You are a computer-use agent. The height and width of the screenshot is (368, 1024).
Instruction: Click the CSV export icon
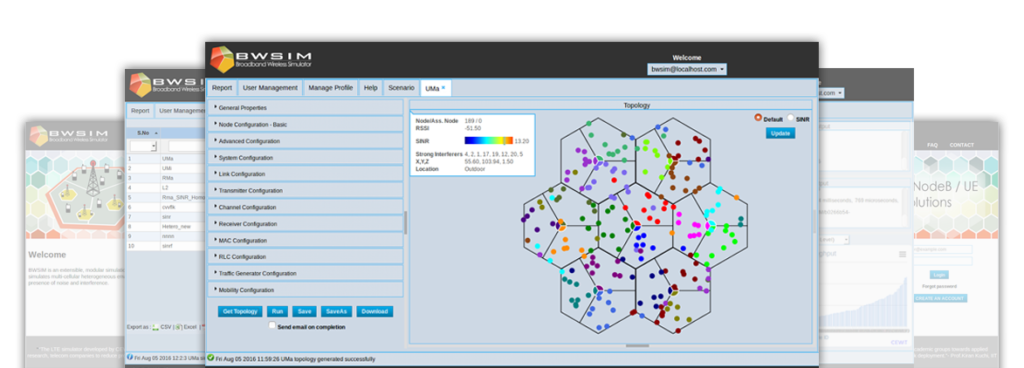coord(155,327)
